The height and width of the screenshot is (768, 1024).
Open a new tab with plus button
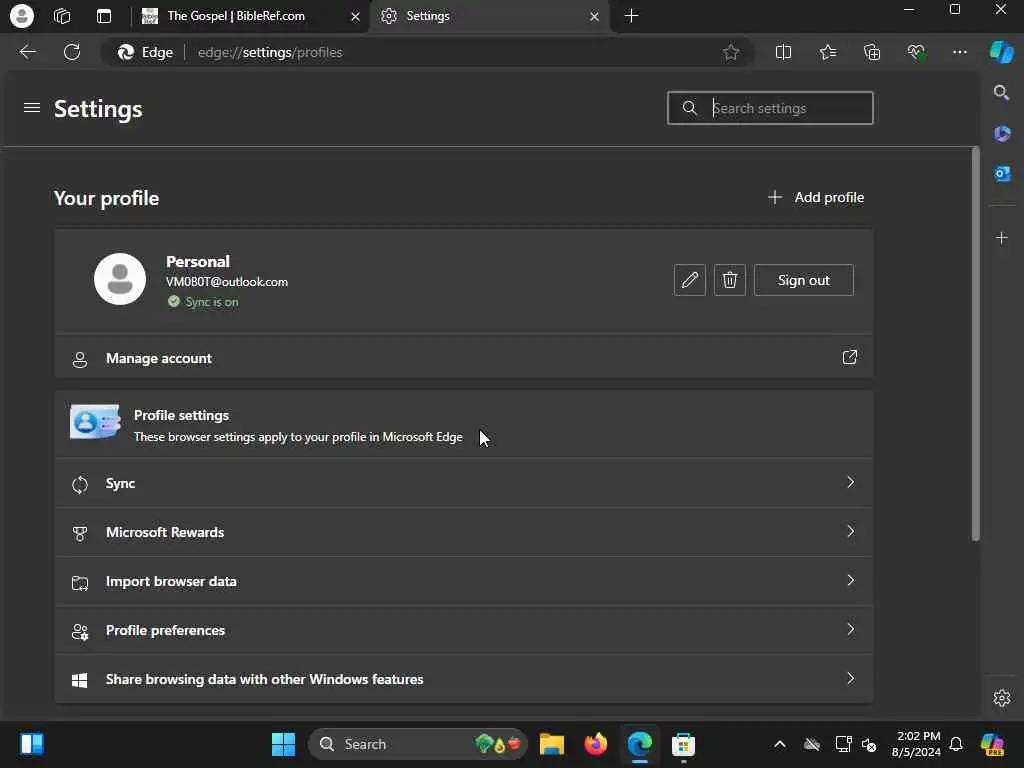(631, 16)
